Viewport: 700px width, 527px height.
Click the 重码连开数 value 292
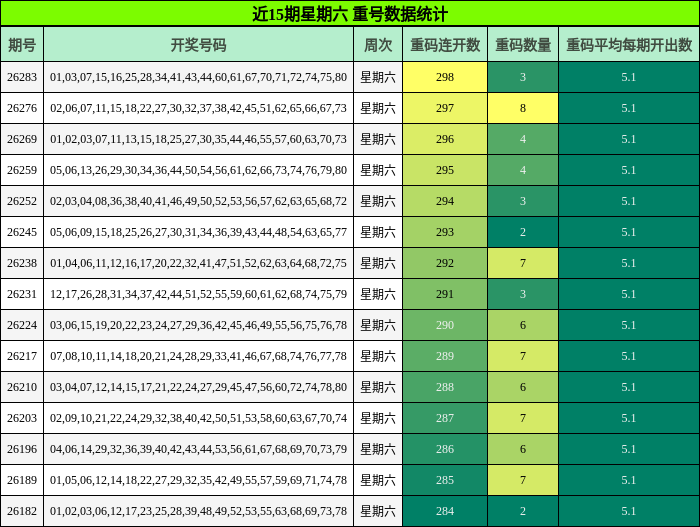(x=445, y=263)
